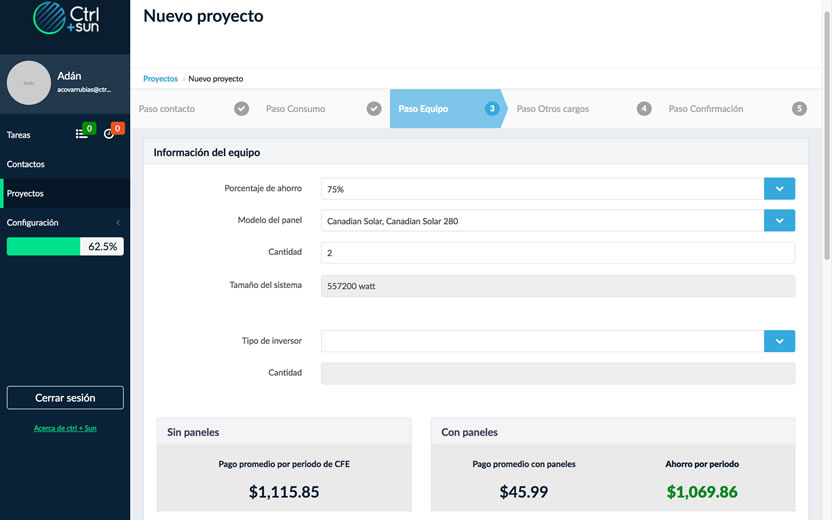The width and height of the screenshot is (832, 520).
Task: Click the $45.99 payment with panels value
Action: click(524, 492)
